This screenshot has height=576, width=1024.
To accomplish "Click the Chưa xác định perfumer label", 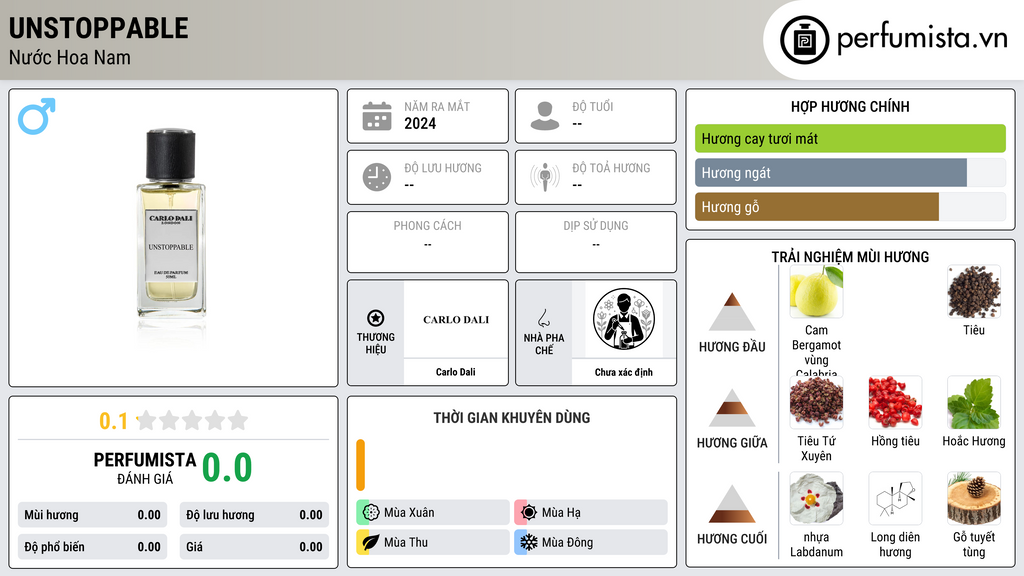I will (624, 372).
